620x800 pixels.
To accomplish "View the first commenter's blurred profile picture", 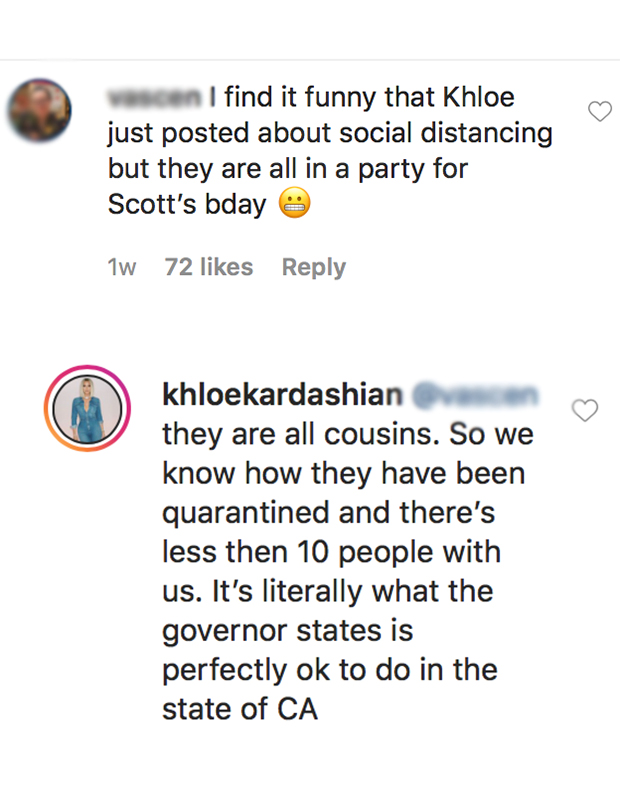I will 39,112.
